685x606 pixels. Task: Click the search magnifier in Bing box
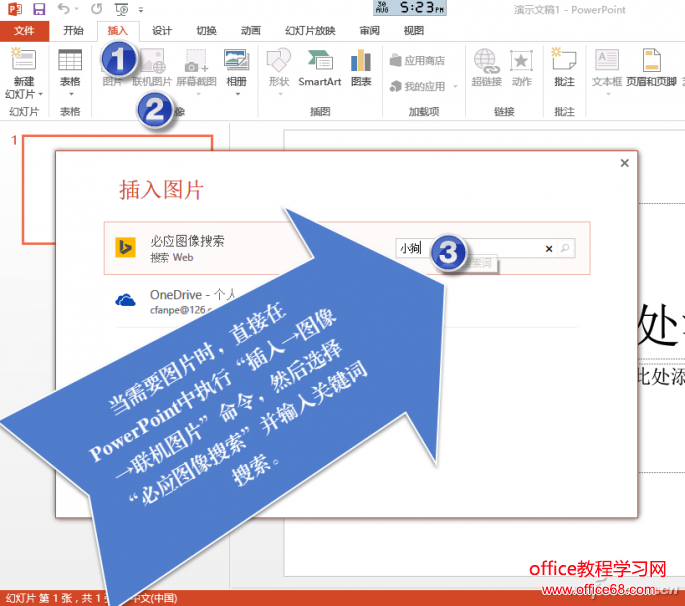click(565, 249)
